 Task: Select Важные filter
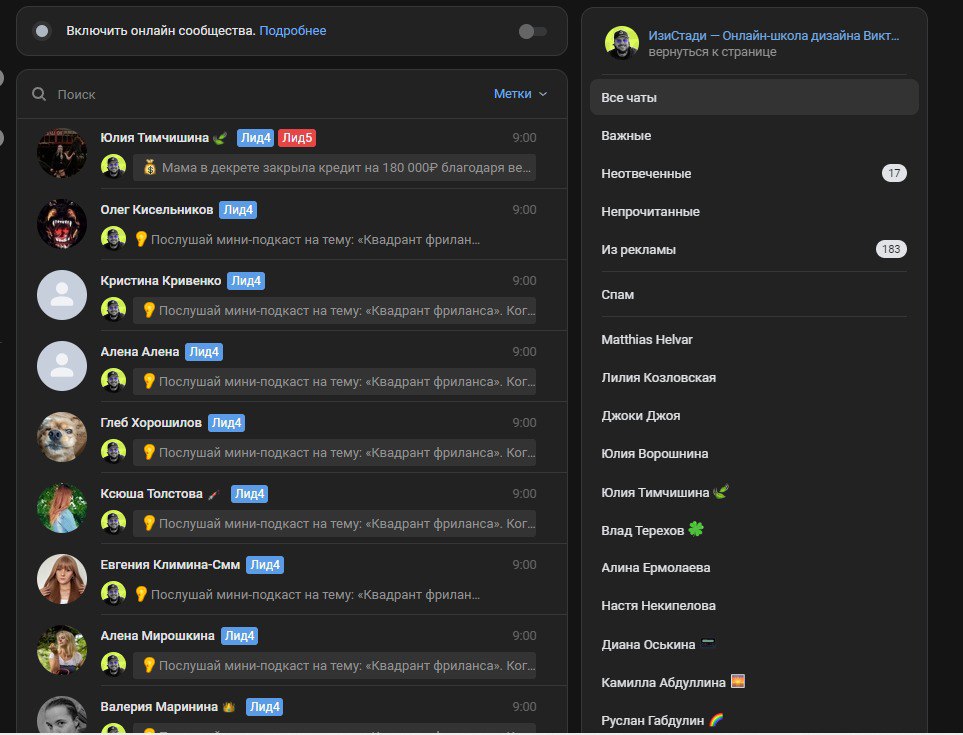754,136
